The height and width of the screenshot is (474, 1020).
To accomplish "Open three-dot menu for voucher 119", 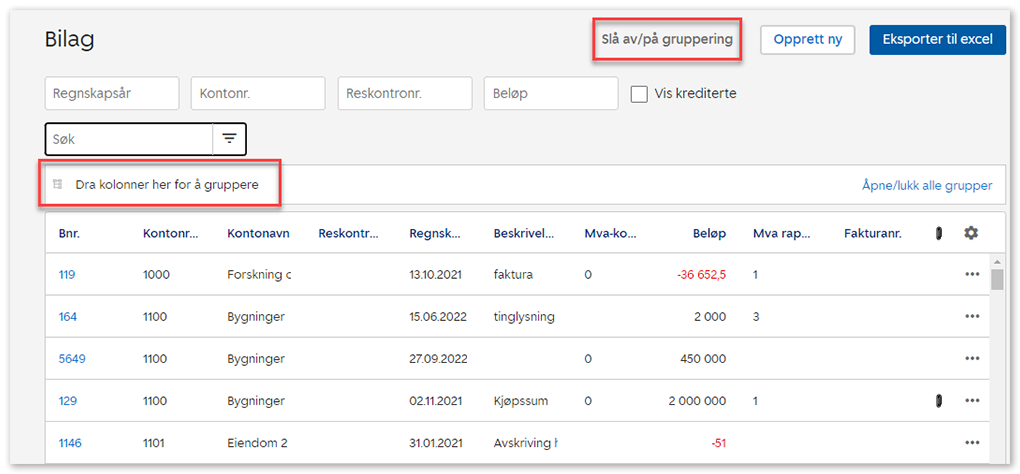I will [x=972, y=275].
